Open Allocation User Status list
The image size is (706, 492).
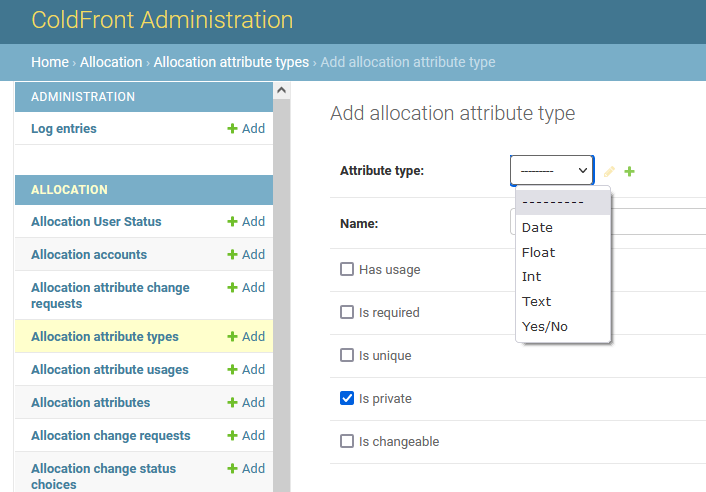[x=96, y=221]
